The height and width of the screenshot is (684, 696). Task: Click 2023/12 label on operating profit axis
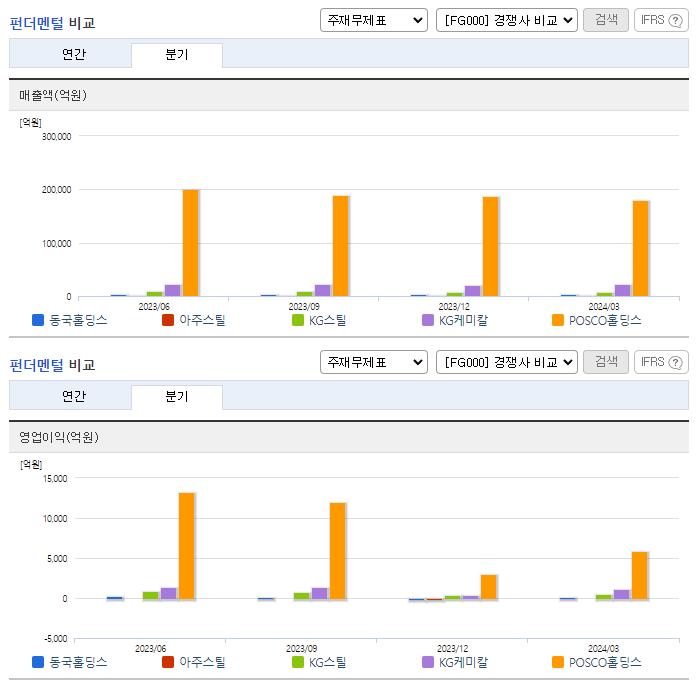click(x=452, y=648)
